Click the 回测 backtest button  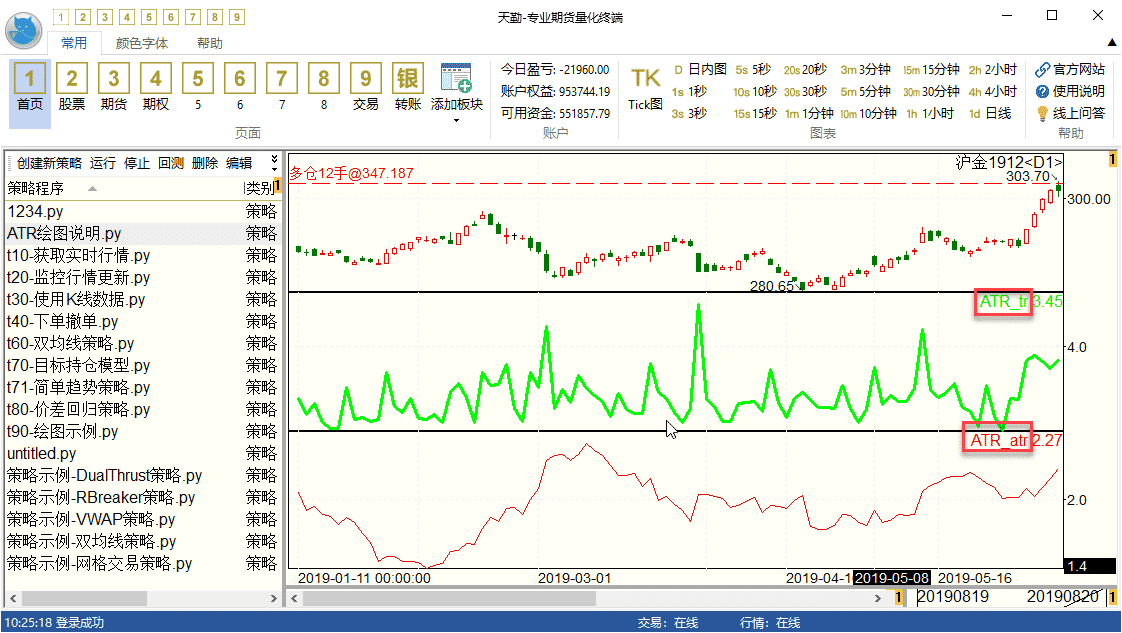pos(171,163)
